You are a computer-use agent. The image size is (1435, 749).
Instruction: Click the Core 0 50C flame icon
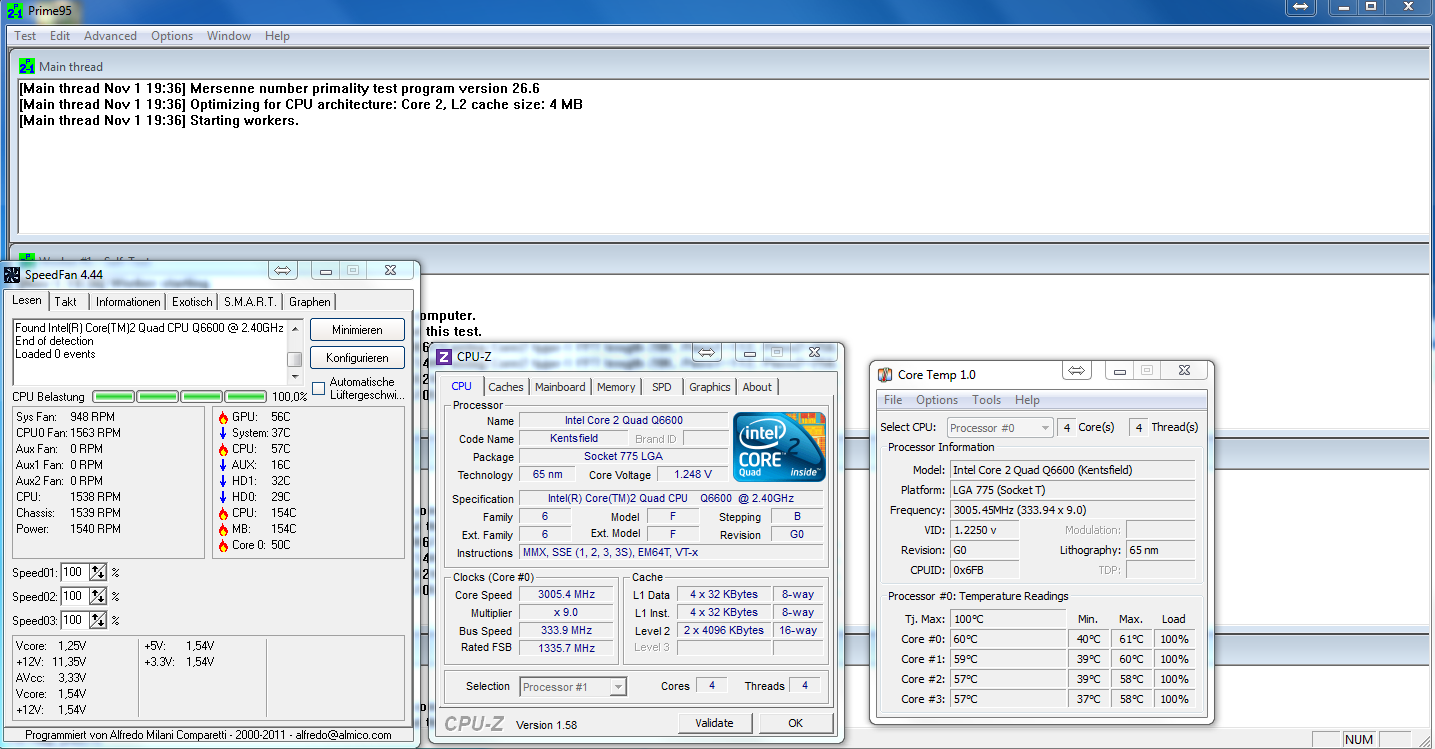pyautogui.click(x=223, y=545)
